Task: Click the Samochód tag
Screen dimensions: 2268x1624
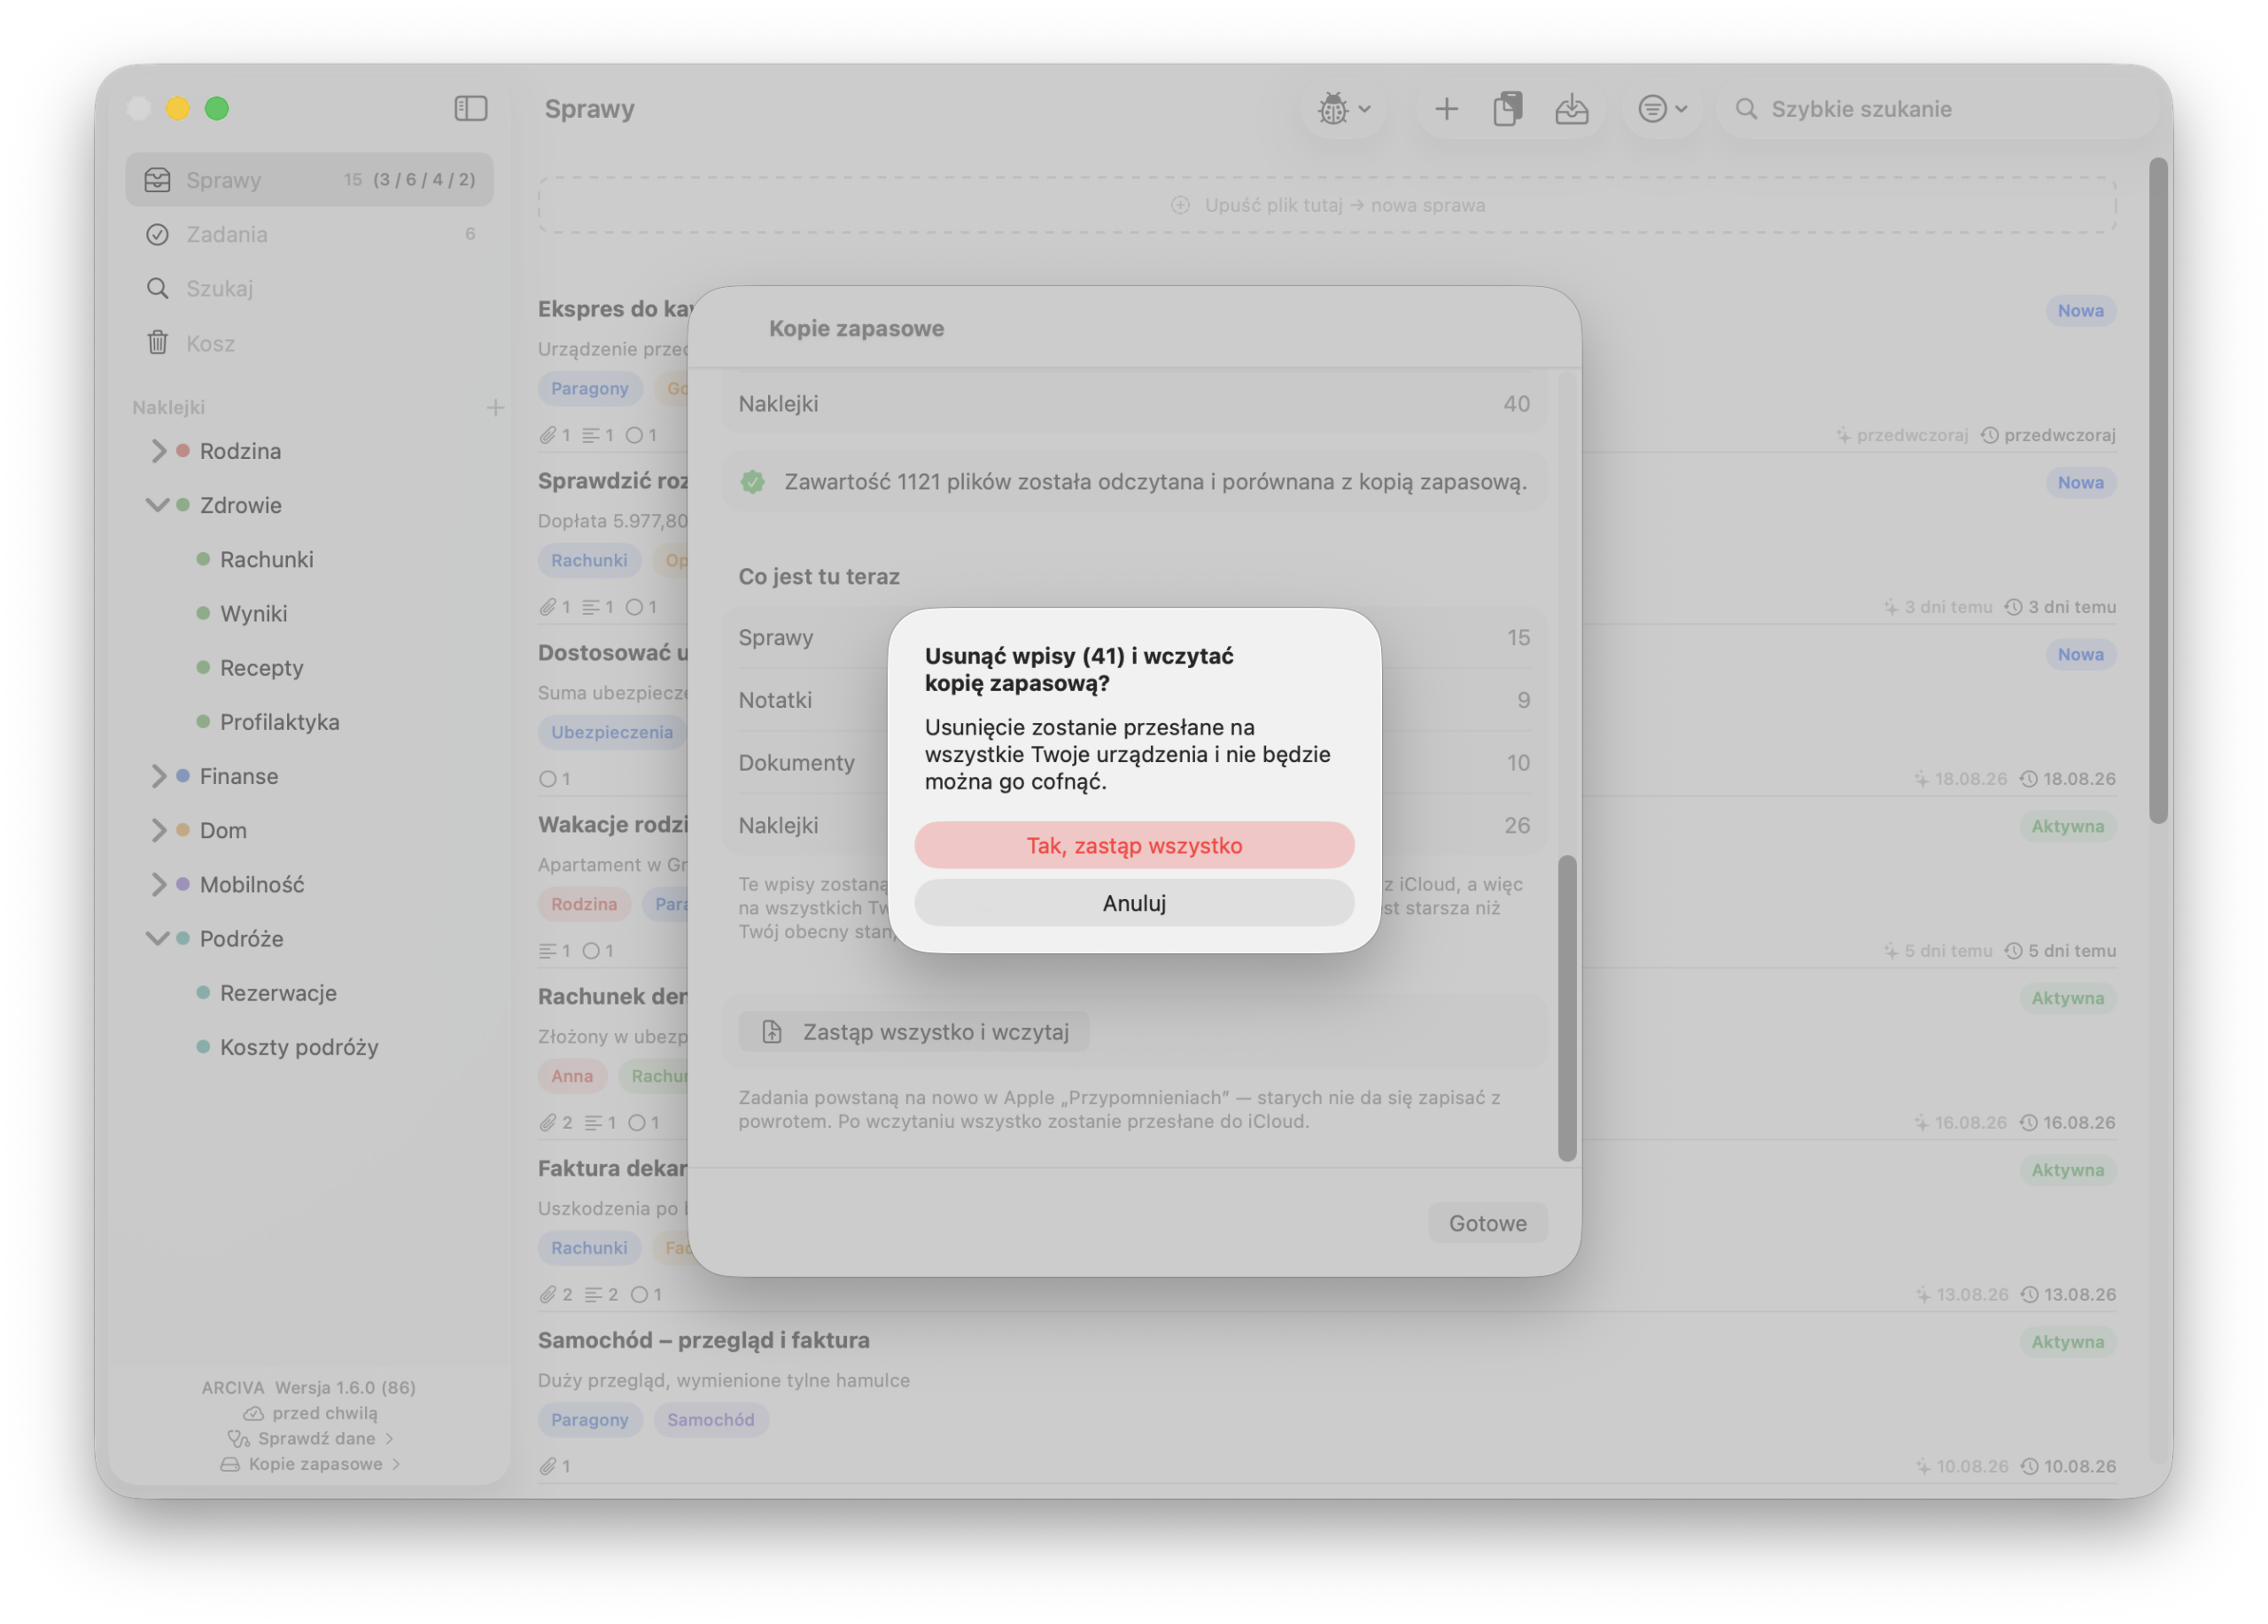Action: pos(710,1419)
